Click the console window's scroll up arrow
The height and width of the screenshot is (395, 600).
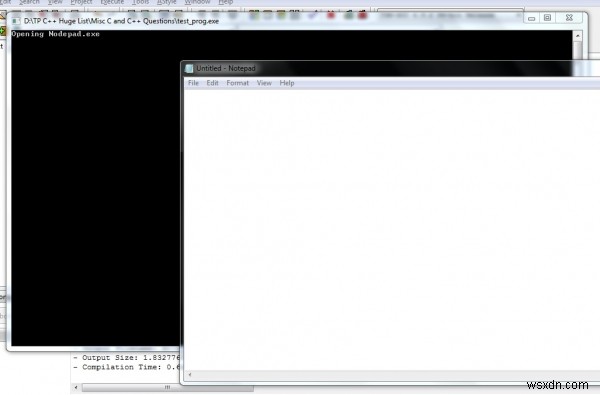click(x=577, y=36)
